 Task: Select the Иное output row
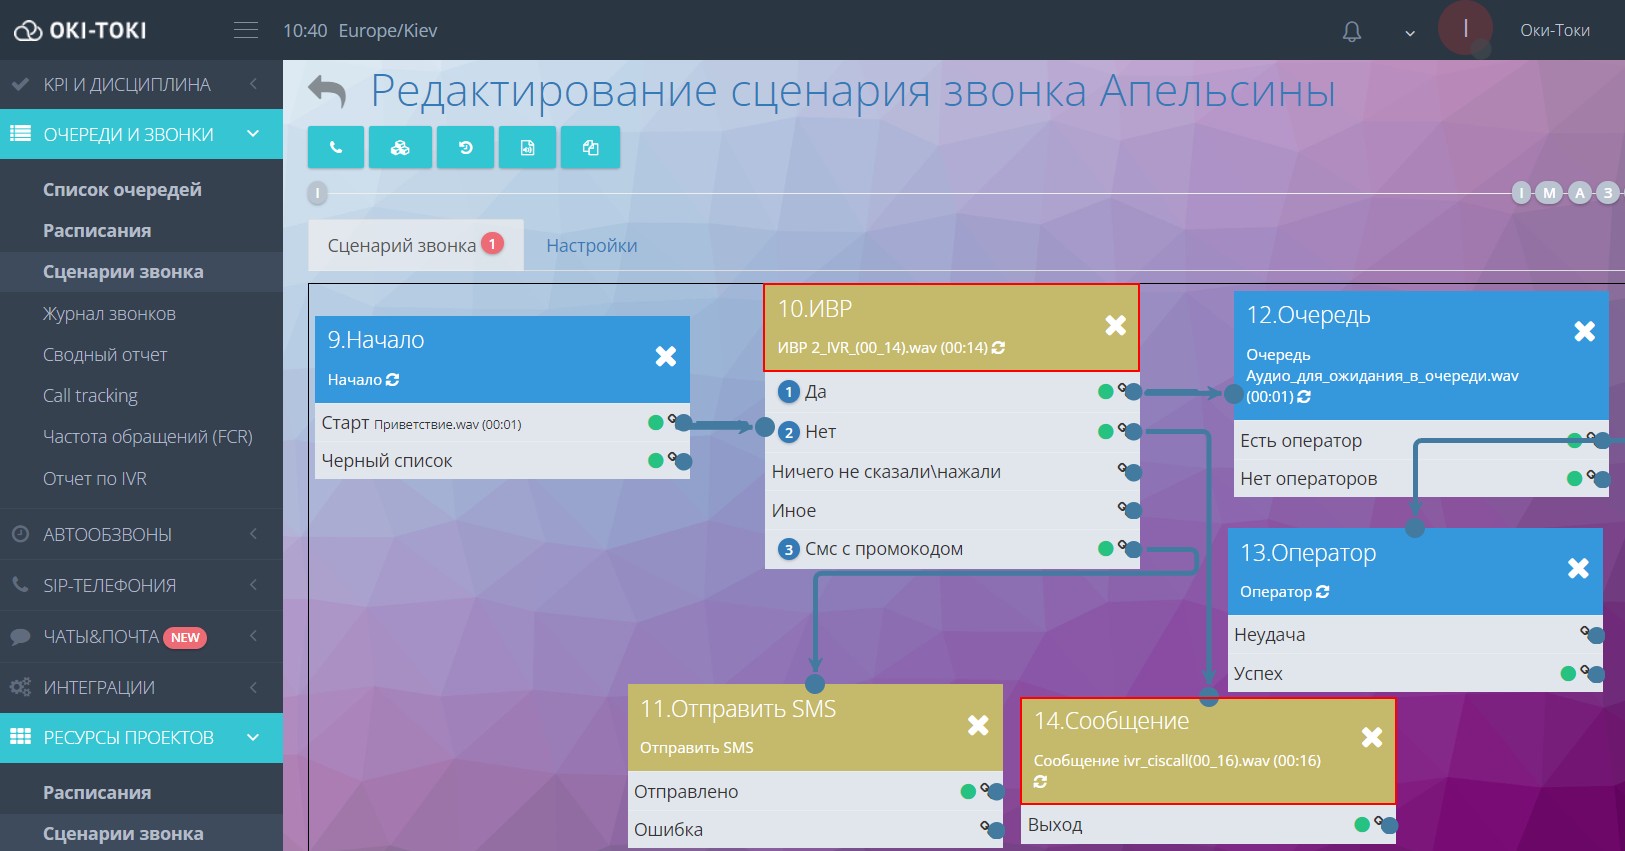952,510
